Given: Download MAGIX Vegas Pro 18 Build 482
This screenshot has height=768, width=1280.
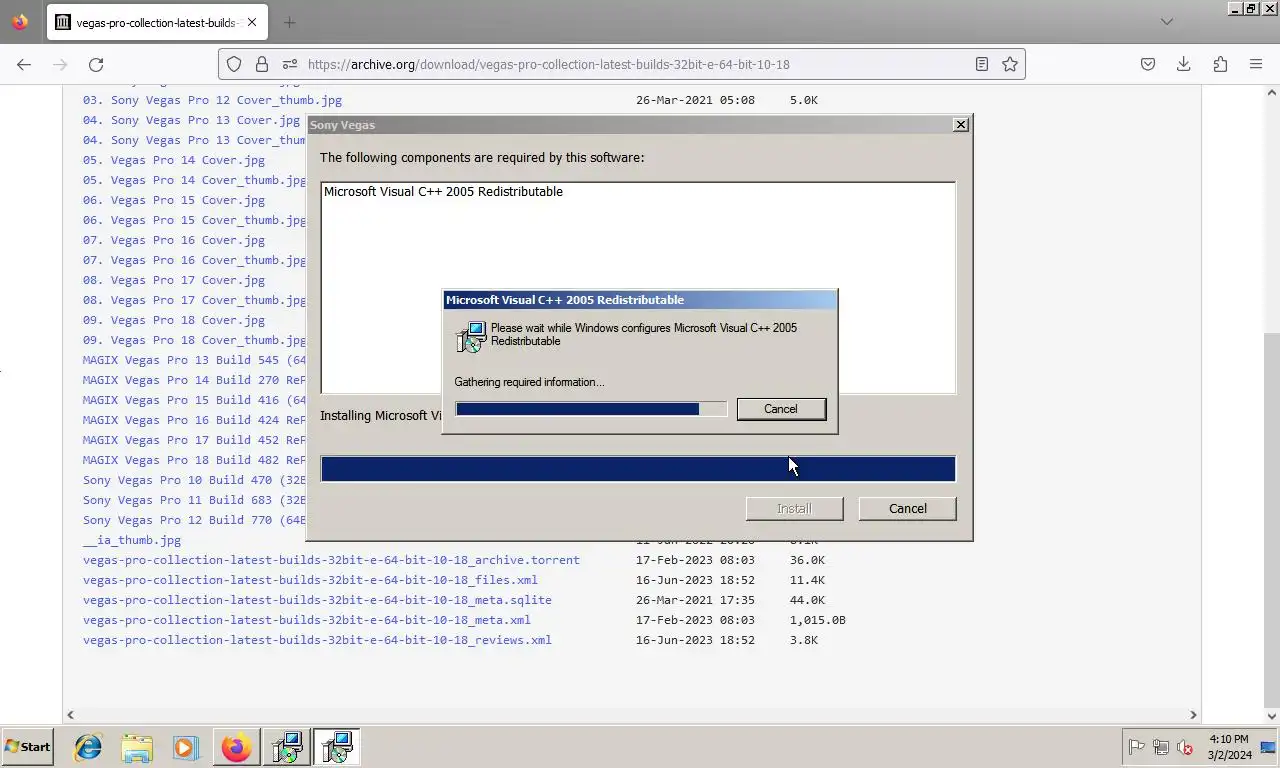Looking at the screenshot, I should click(194, 460).
